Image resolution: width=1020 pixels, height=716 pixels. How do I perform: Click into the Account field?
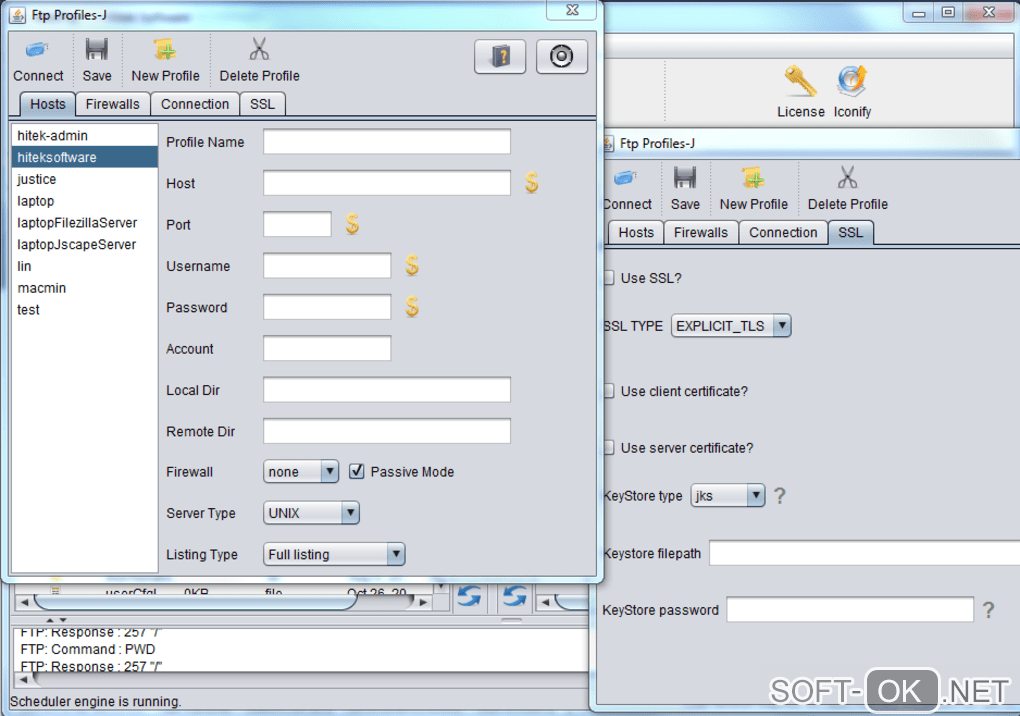tap(327, 348)
